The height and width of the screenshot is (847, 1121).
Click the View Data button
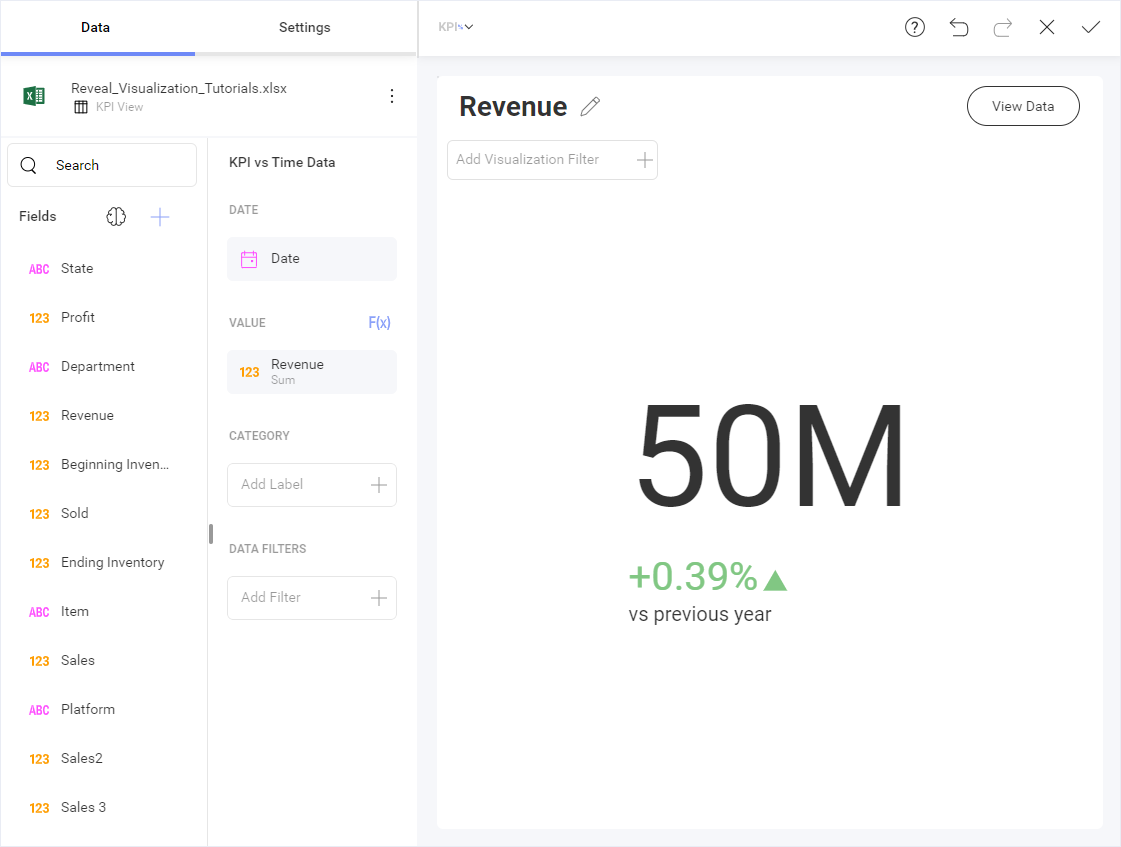(1023, 105)
